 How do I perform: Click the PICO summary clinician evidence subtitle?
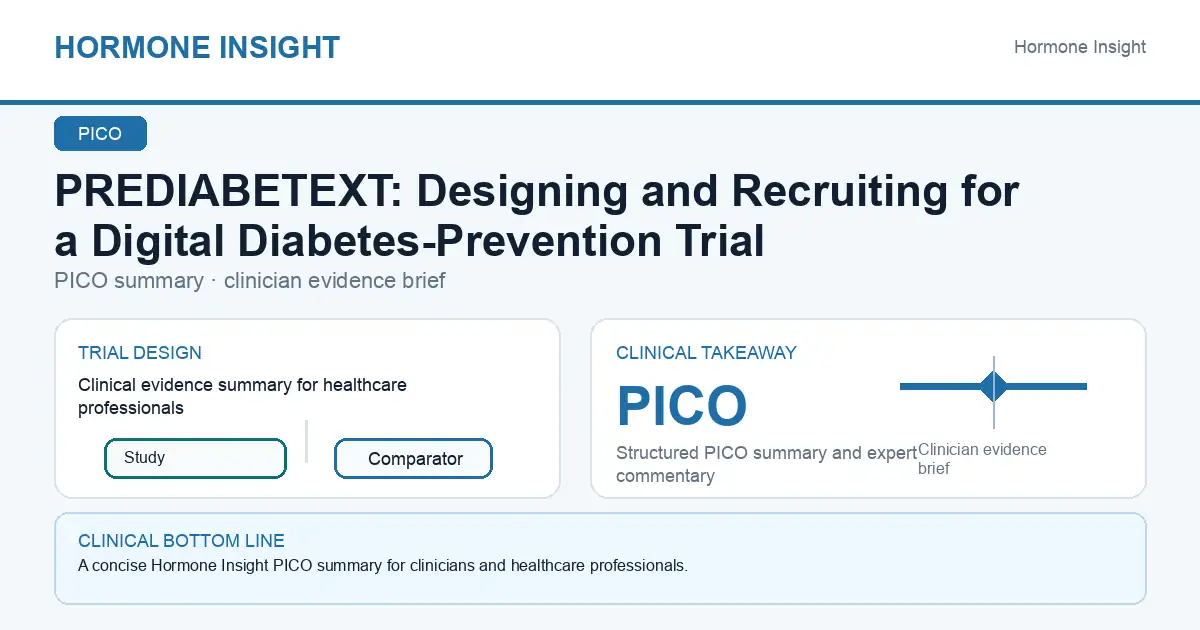(x=250, y=281)
